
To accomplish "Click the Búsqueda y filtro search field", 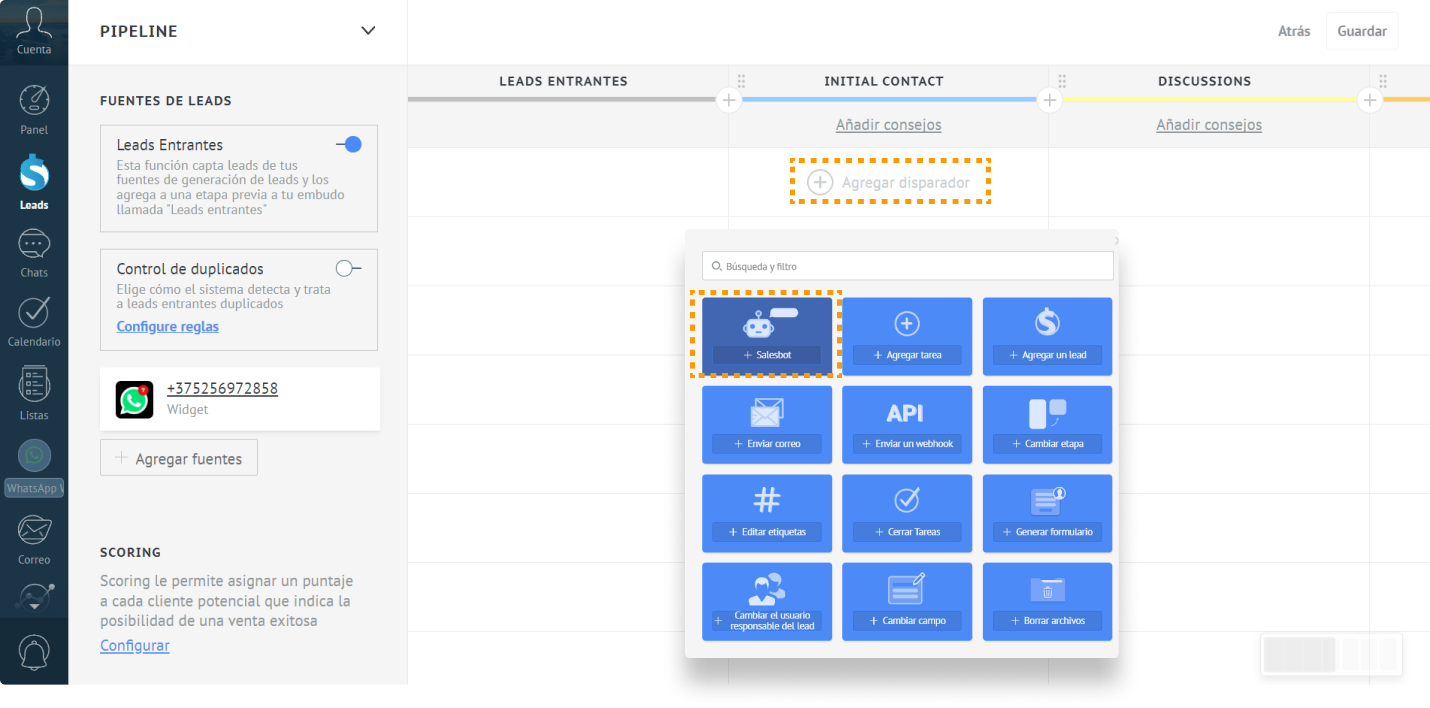I will coord(907,266).
